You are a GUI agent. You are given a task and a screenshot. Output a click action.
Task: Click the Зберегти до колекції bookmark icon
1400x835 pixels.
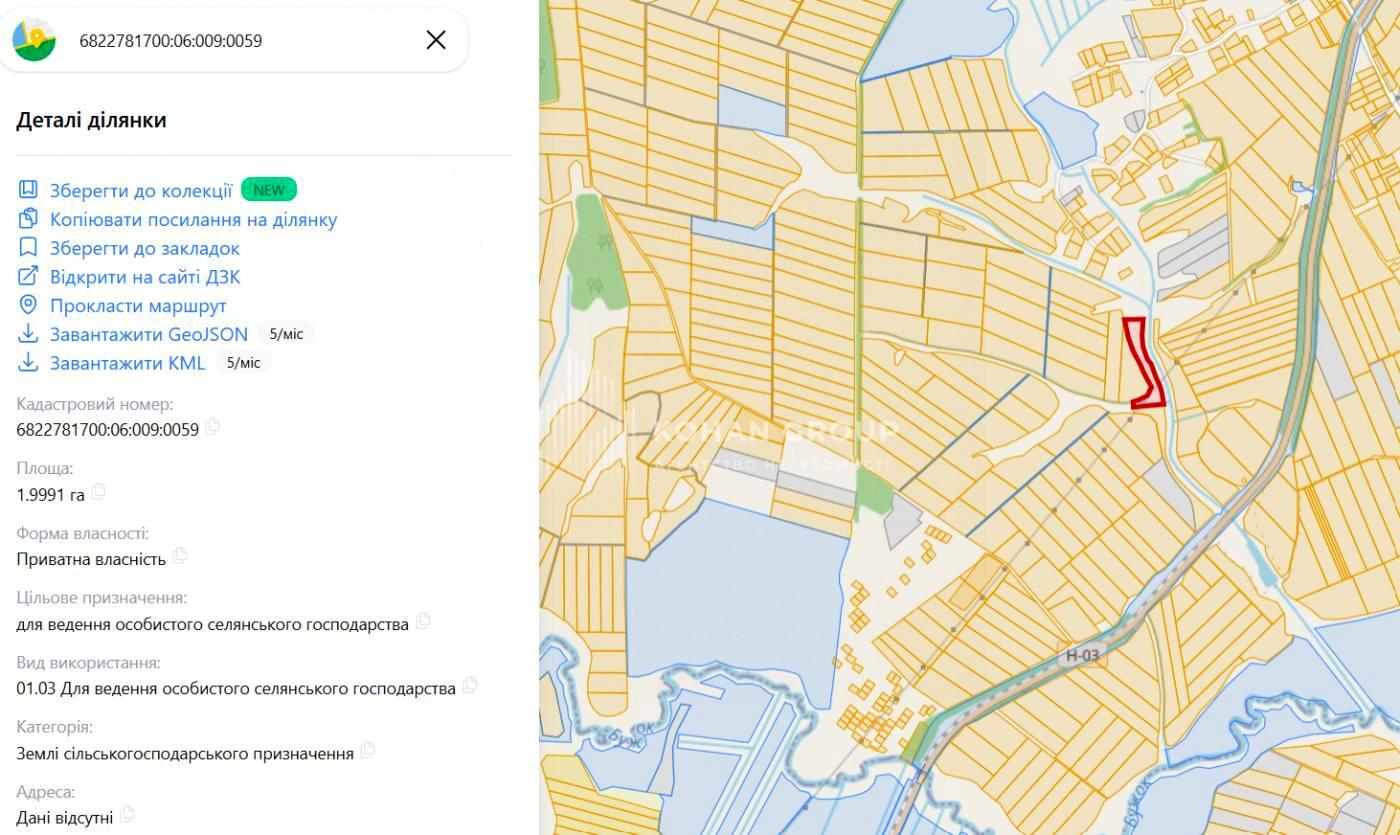(28, 190)
